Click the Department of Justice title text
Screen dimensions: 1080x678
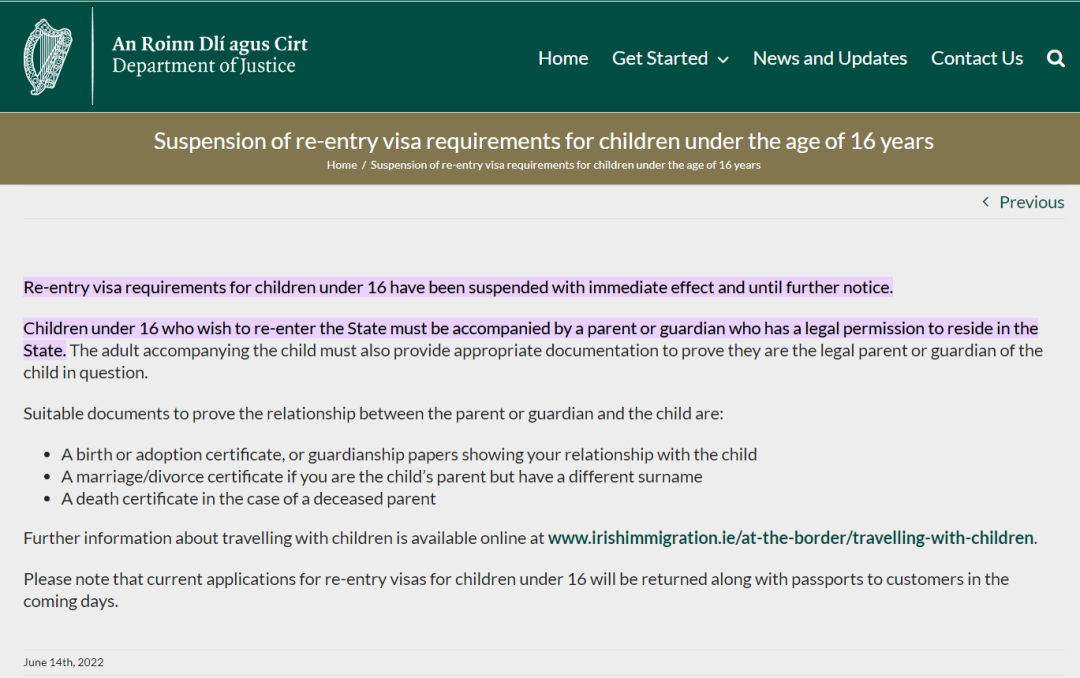tap(204, 67)
